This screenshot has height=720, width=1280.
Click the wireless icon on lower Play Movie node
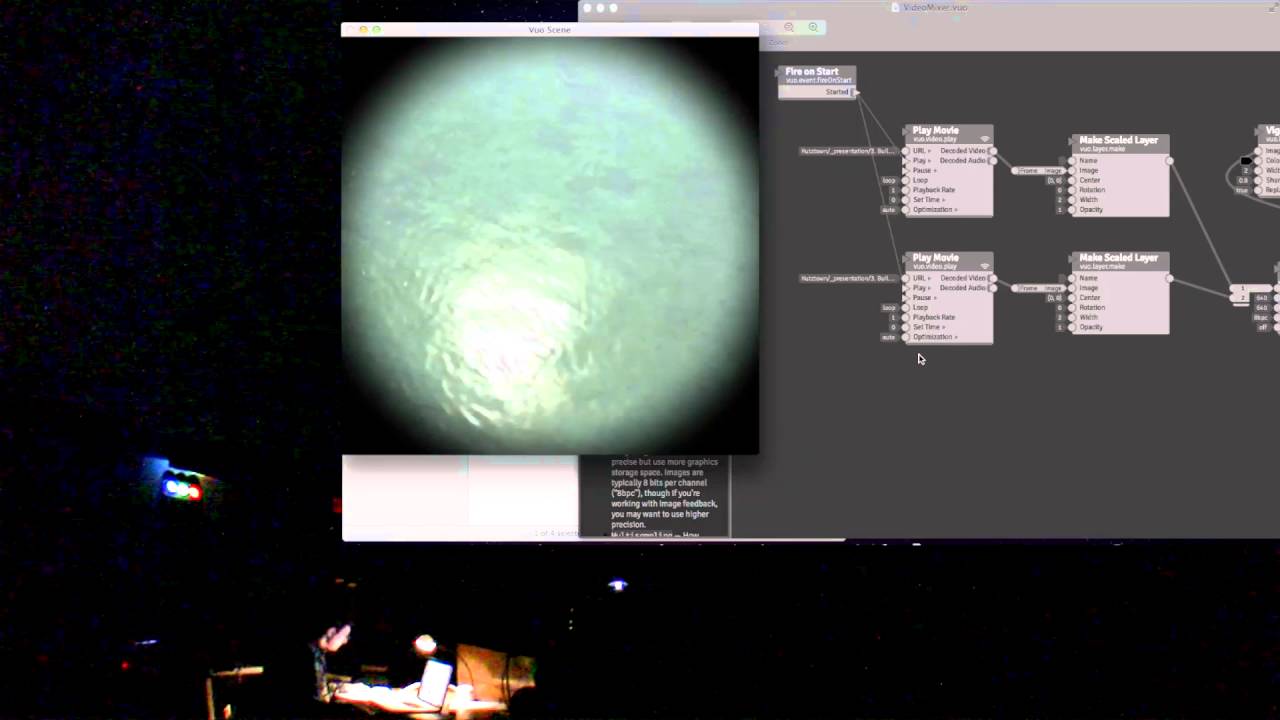[x=984, y=266]
